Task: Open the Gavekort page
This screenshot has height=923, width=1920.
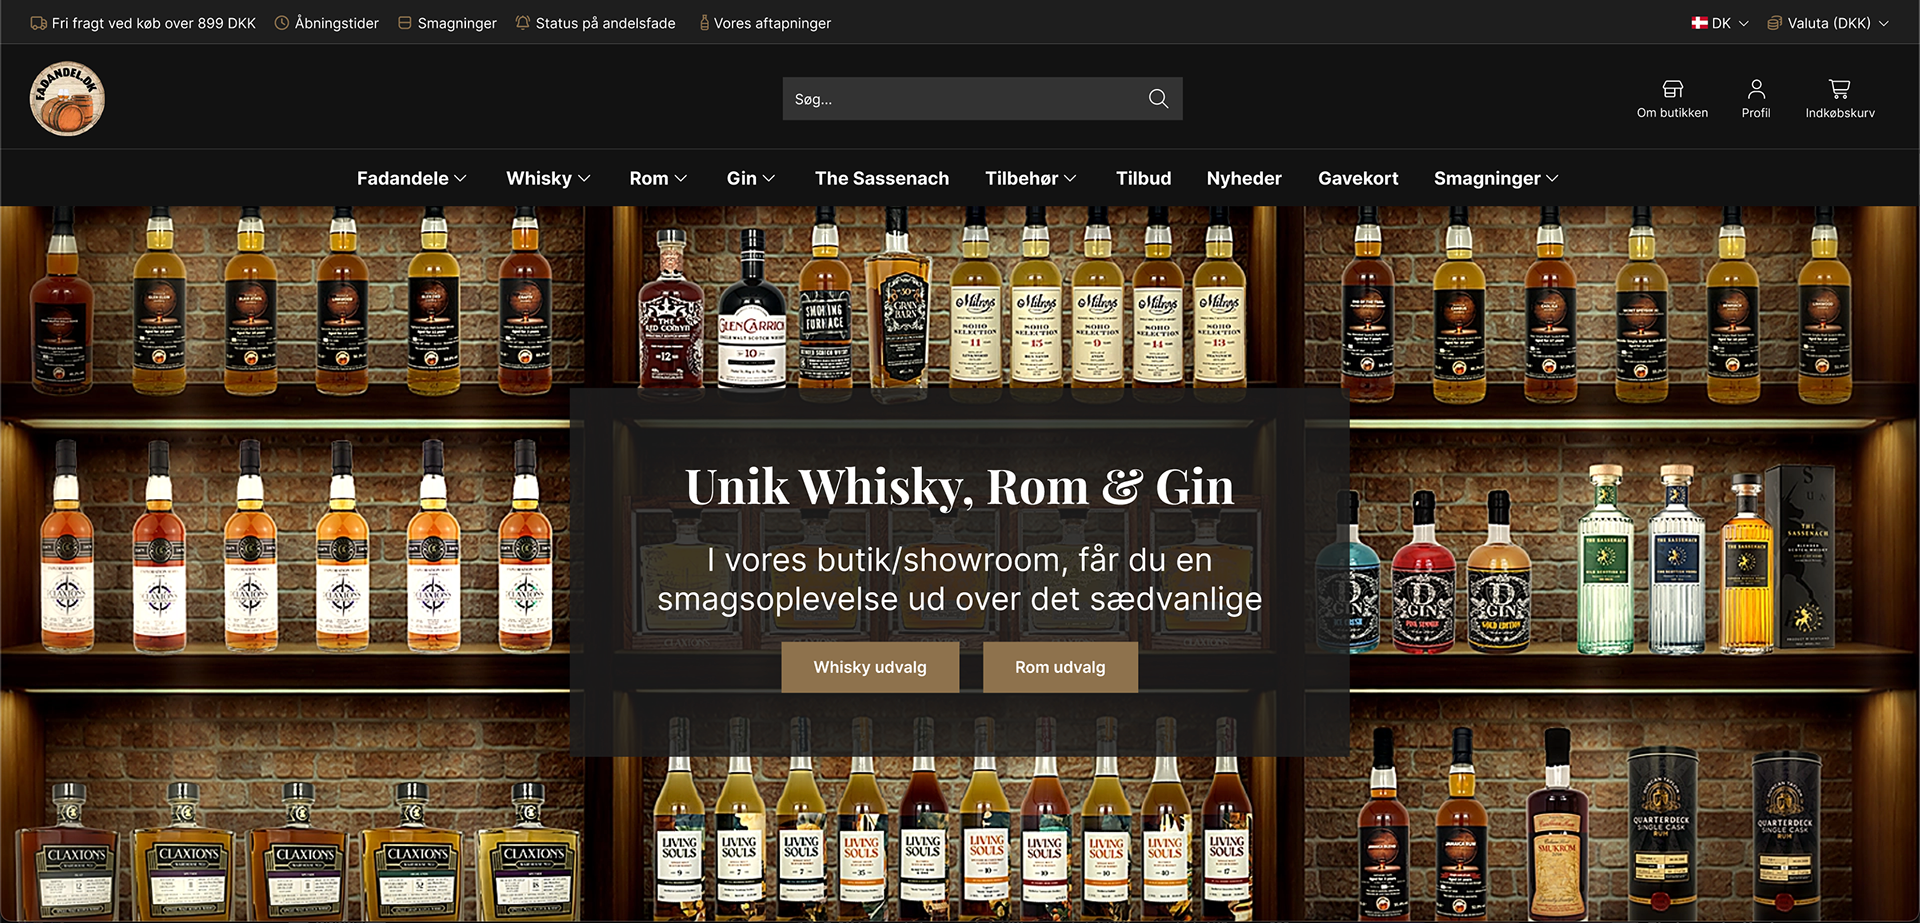Action: pos(1358,178)
